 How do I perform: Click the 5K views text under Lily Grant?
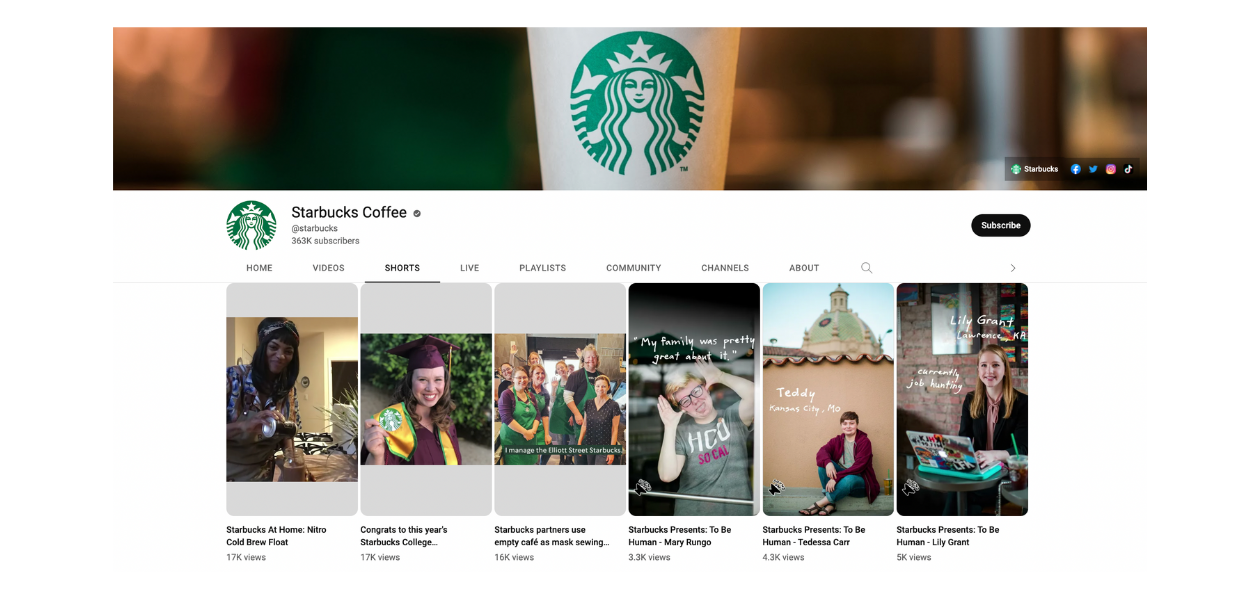pos(913,558)
